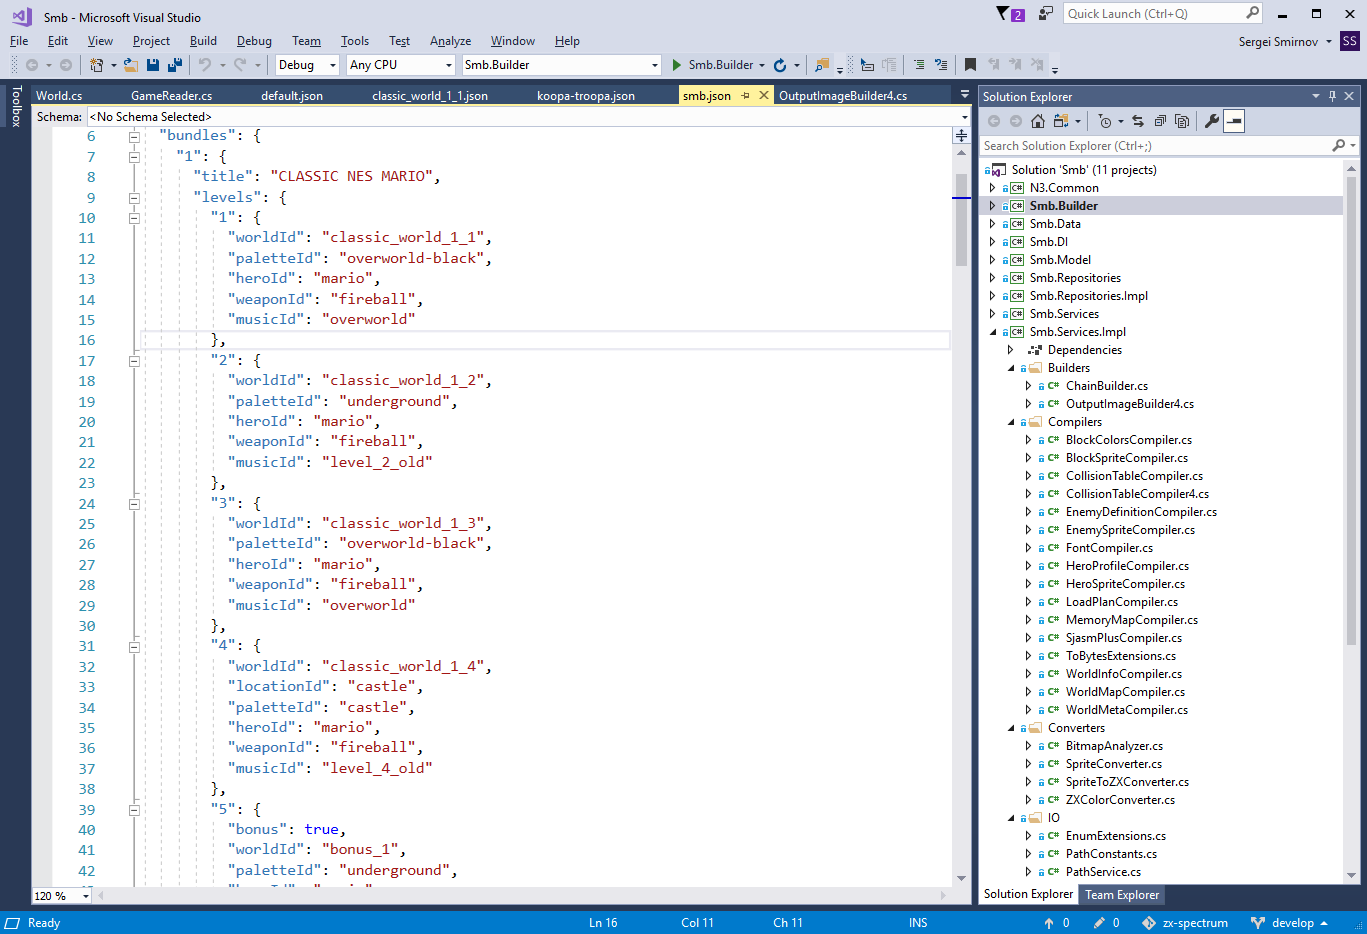This screenshot has width=1367, height=934.
Task: Switch to the Team Explorer tab
Action: [1122, 895]
